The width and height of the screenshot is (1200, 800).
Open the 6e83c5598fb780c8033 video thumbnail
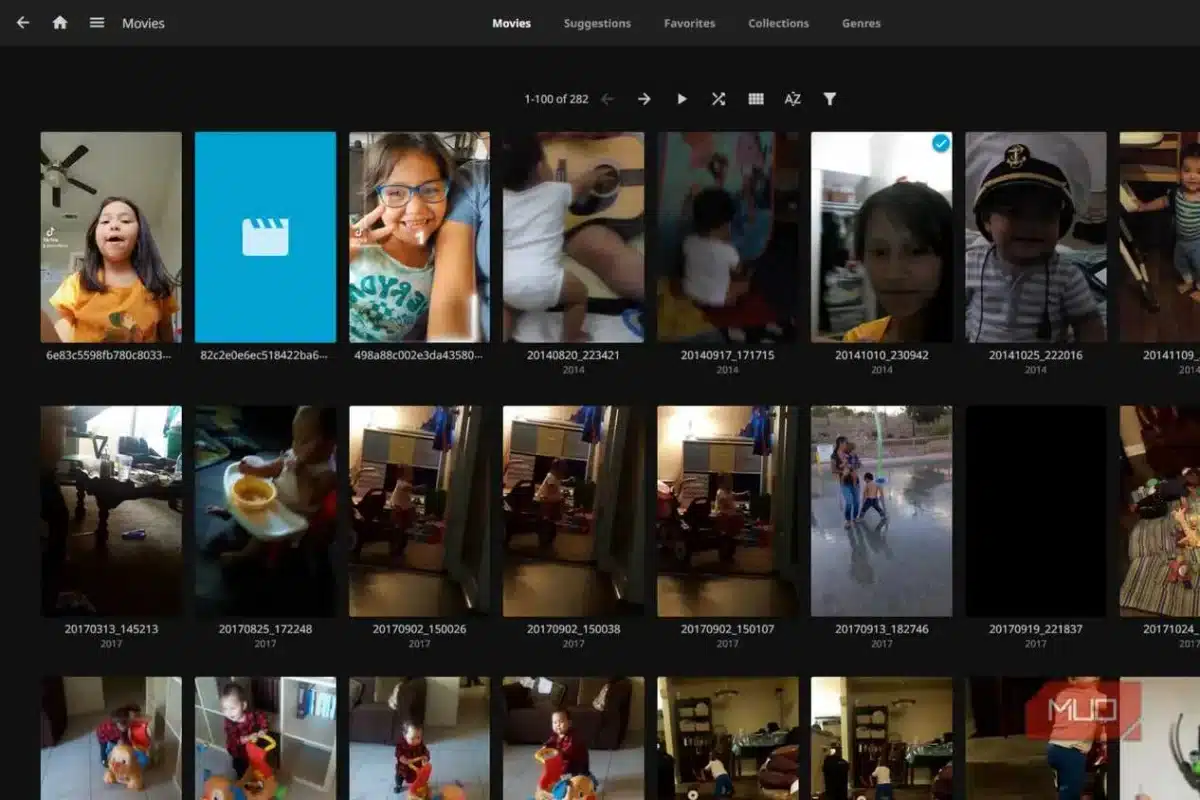111,237
